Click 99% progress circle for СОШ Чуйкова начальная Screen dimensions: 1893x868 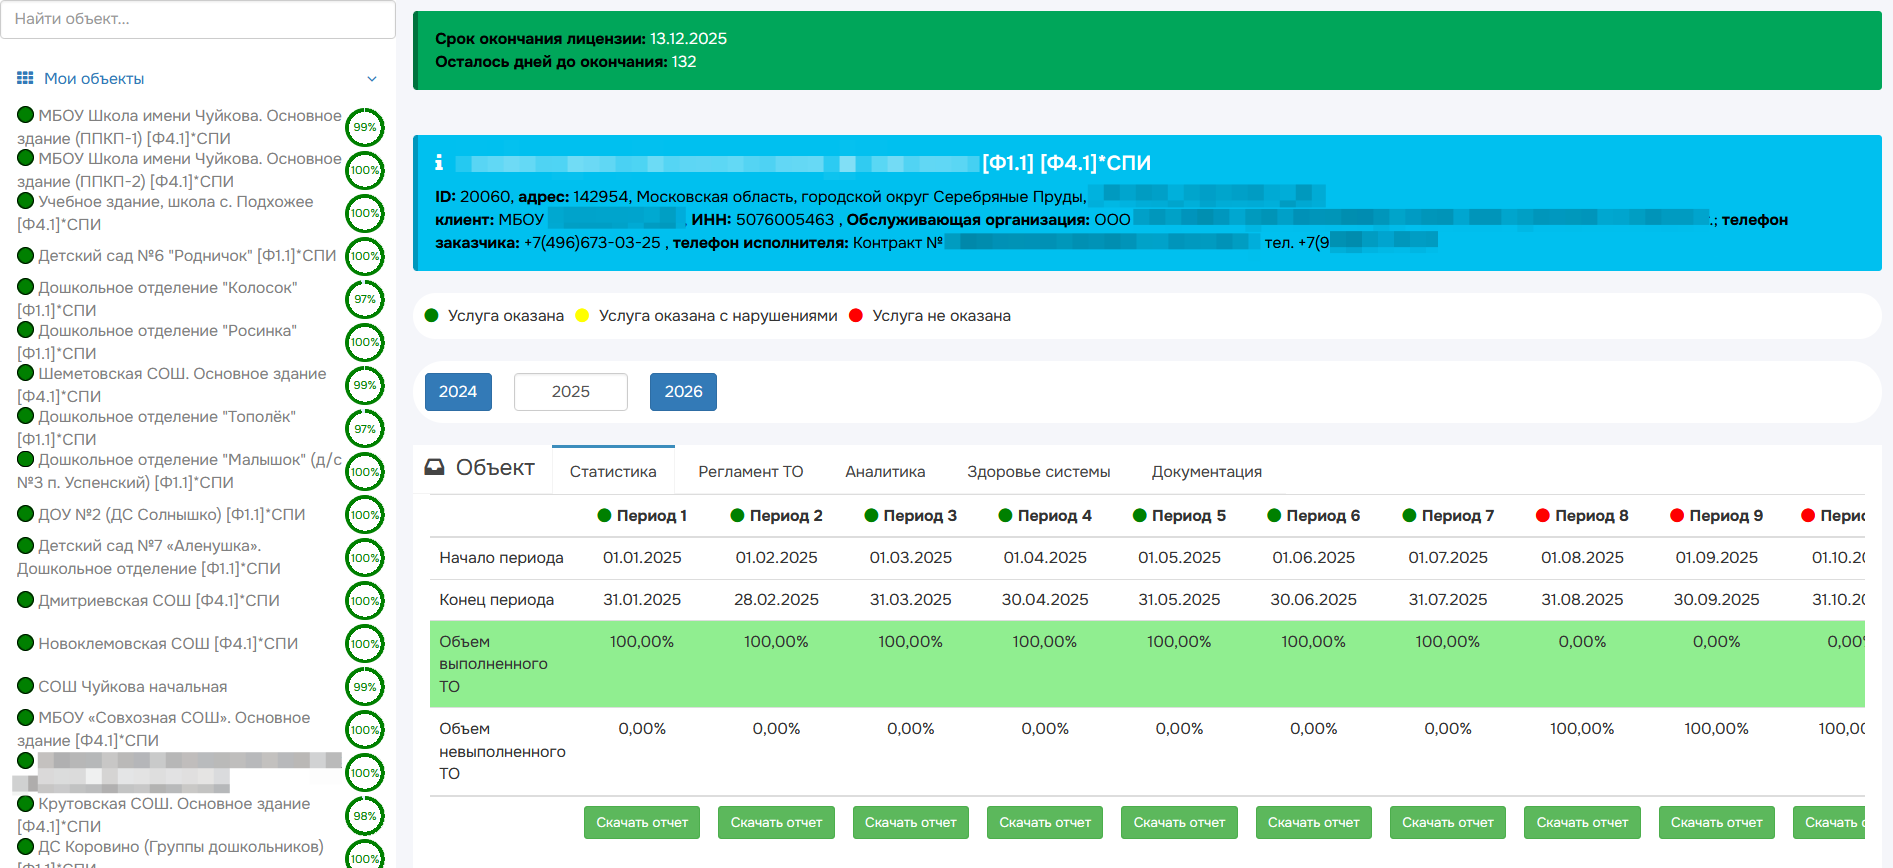[x=365, y=687]
